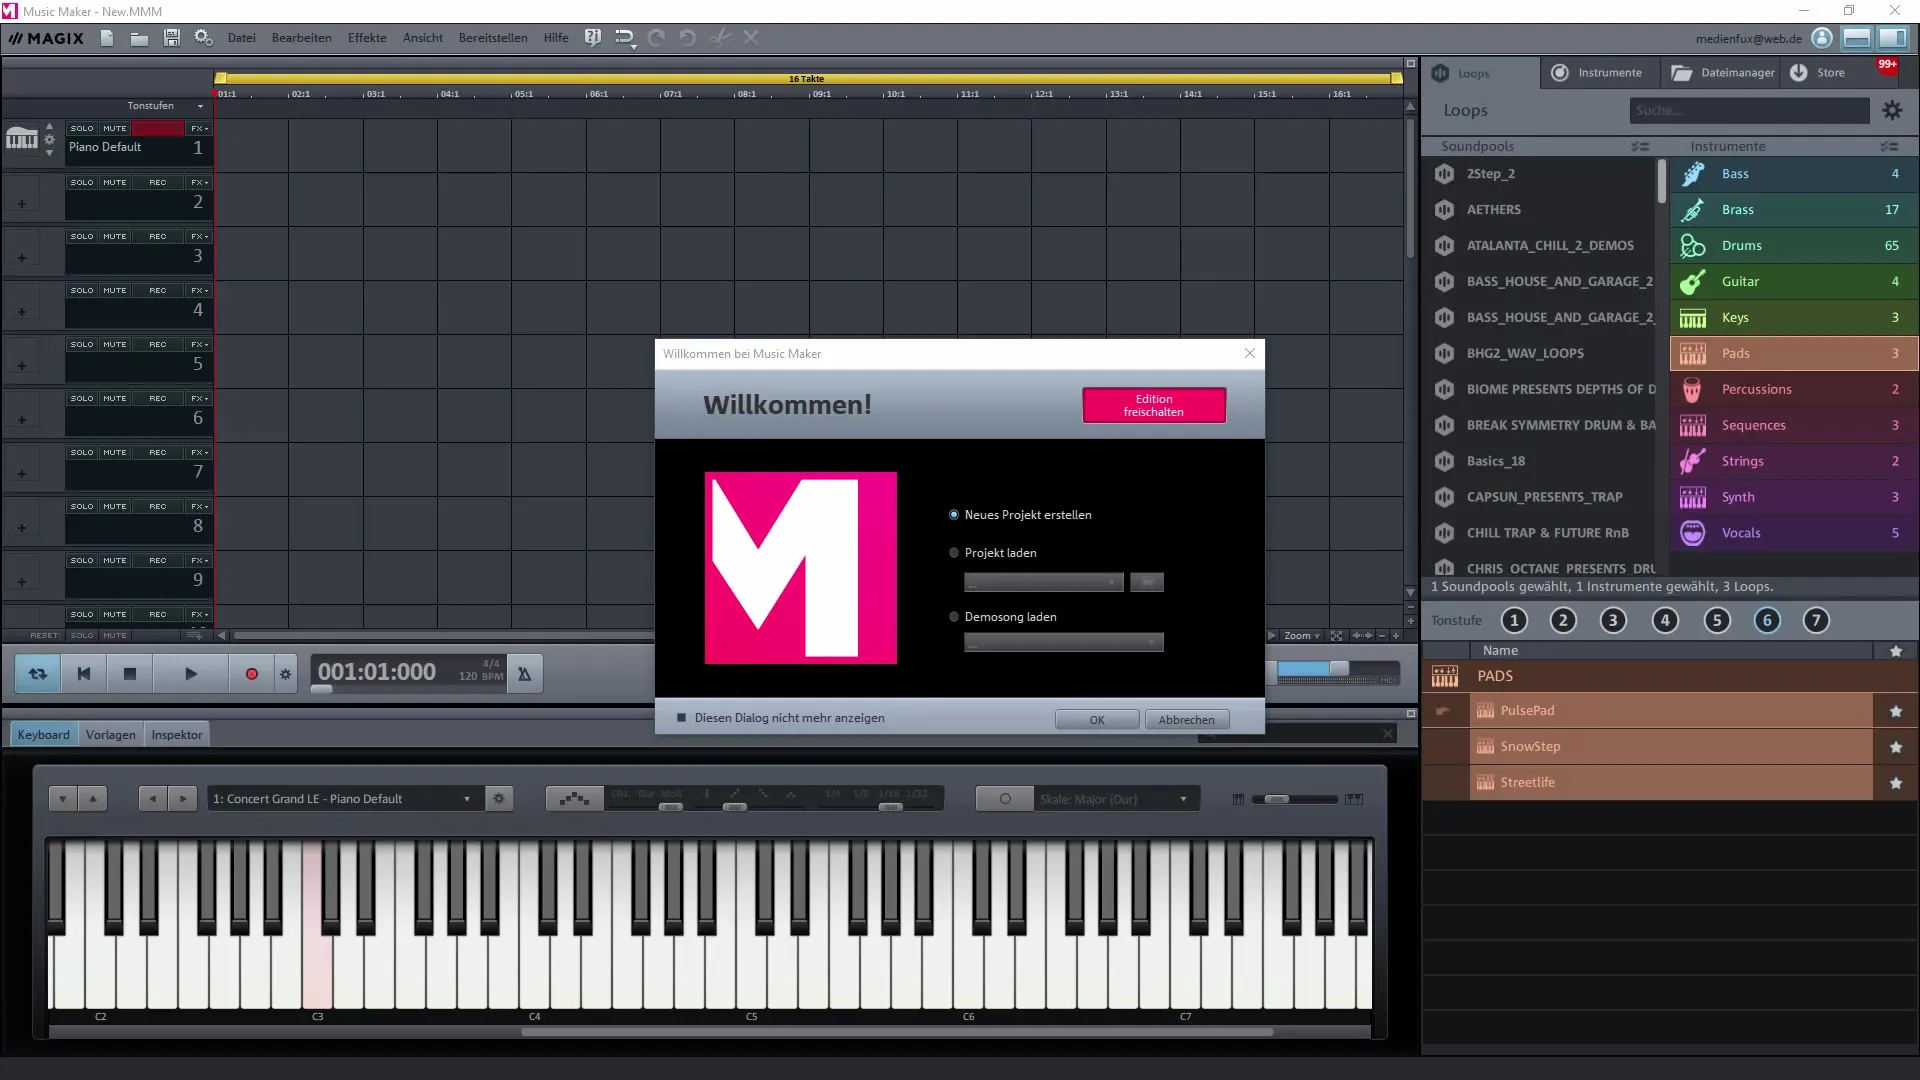Switch to the Dateimanager tab

[1722, 73]
